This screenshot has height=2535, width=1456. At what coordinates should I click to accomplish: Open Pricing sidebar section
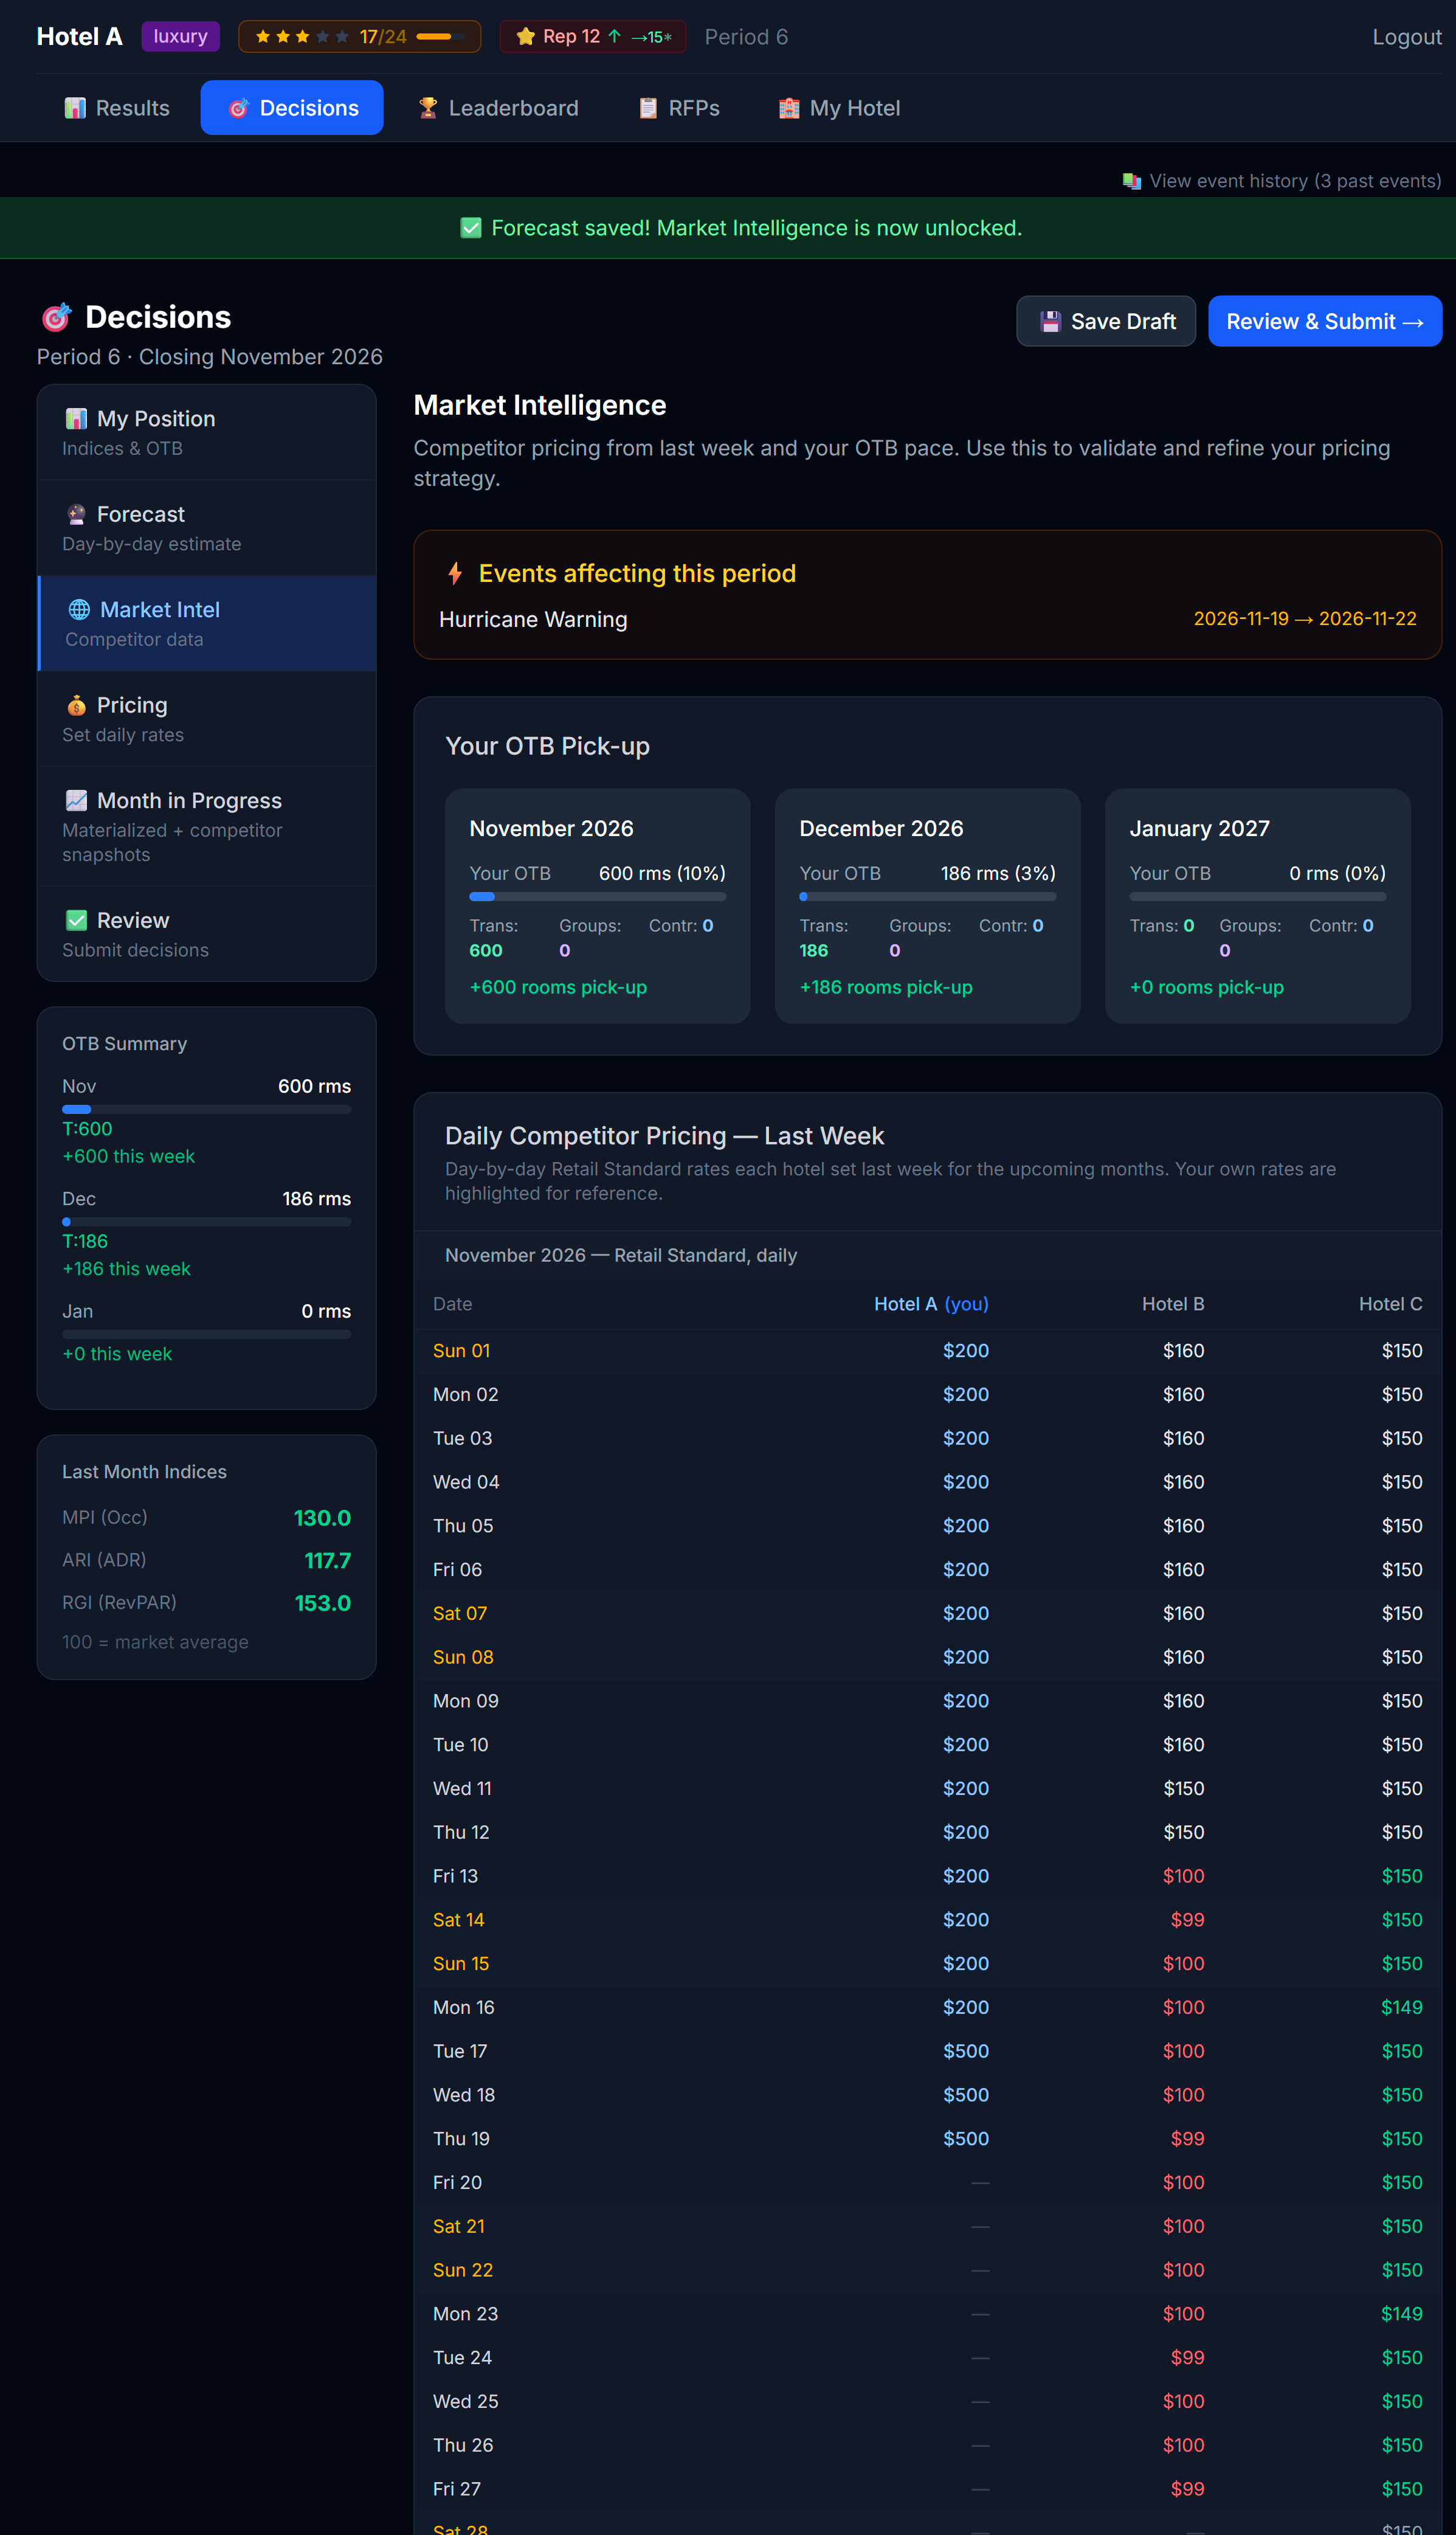tap(207, 719)
